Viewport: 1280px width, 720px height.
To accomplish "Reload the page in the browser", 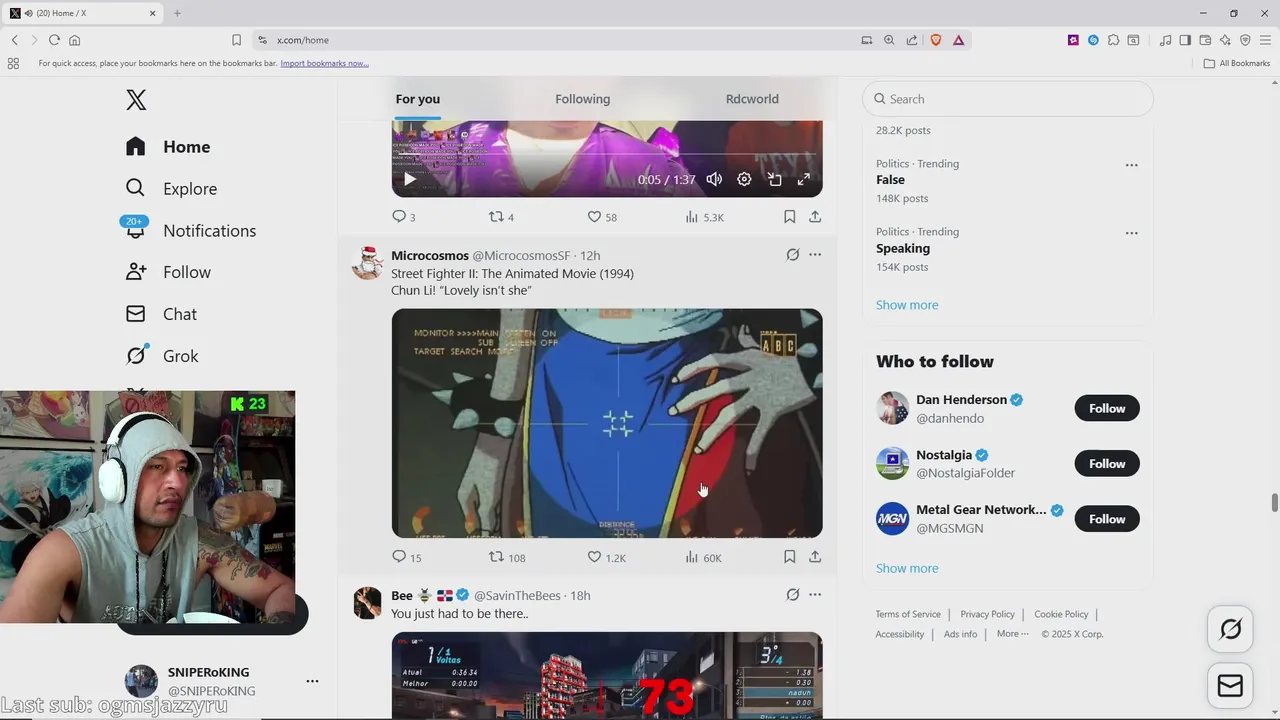I will coord(54,40).
